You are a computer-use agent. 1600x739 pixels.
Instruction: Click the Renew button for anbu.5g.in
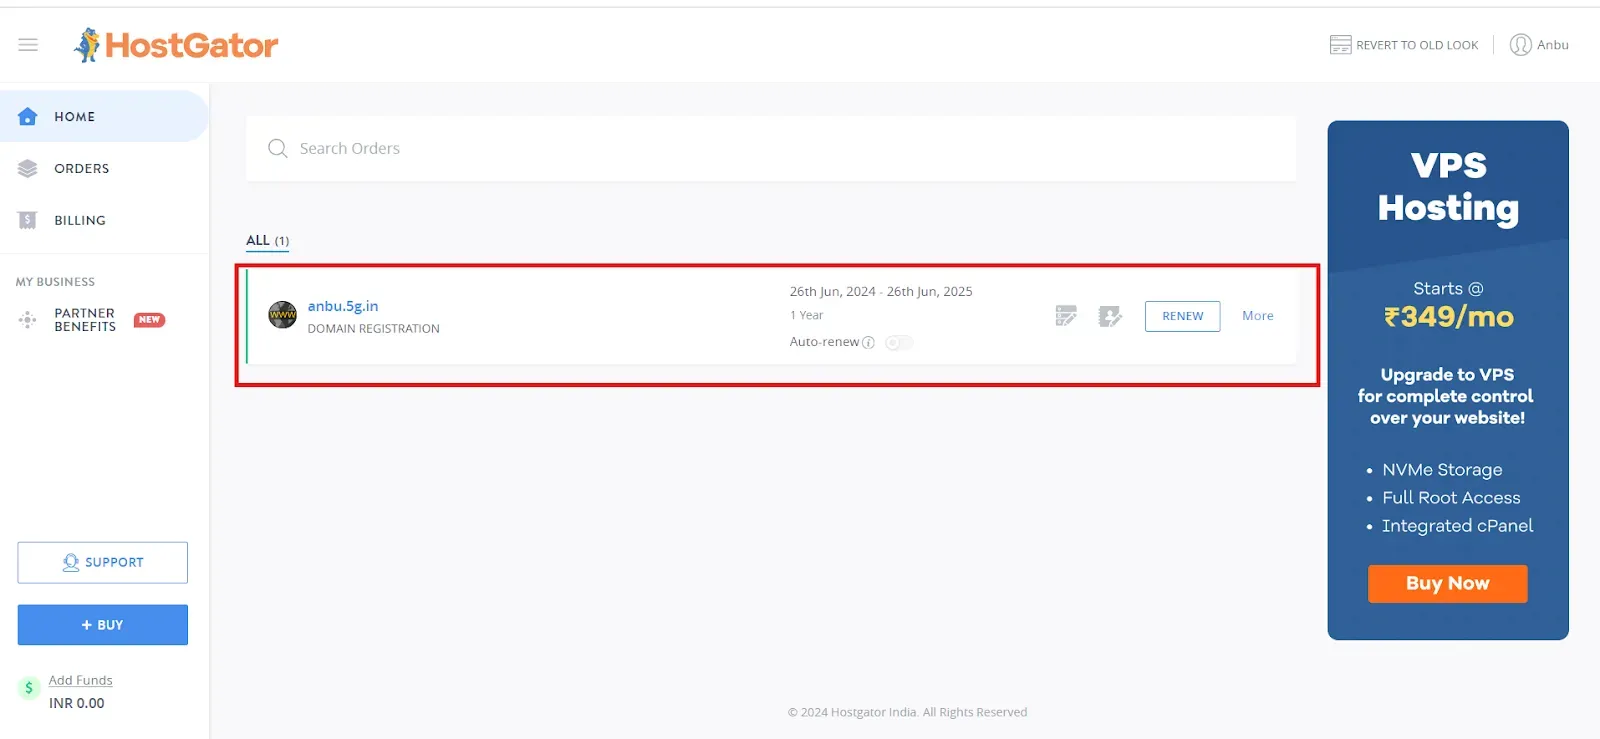click(x=1182, y=316)
